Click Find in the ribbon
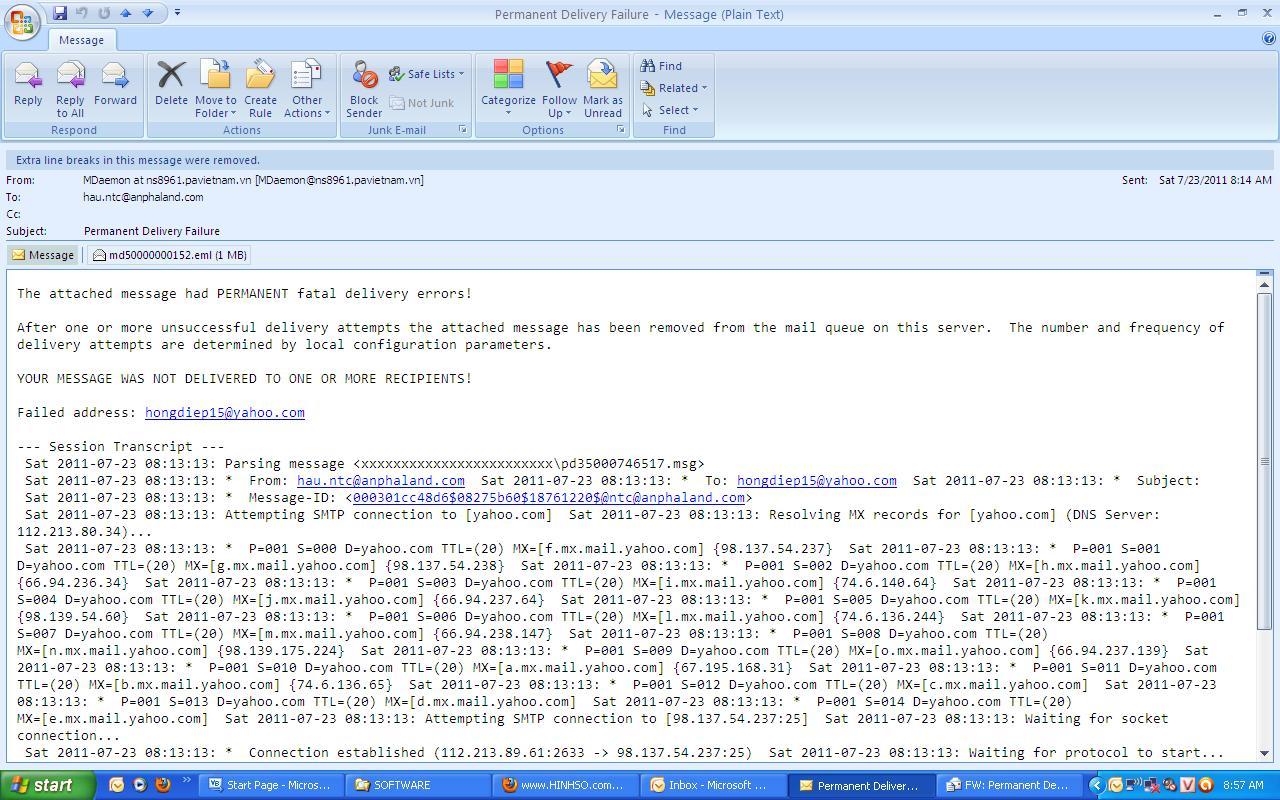Viewport: 1280px width, 800px height. [x=661, y=66]
